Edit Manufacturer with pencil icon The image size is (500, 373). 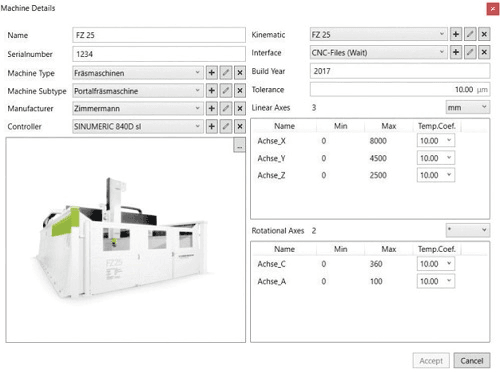point(226,109)
